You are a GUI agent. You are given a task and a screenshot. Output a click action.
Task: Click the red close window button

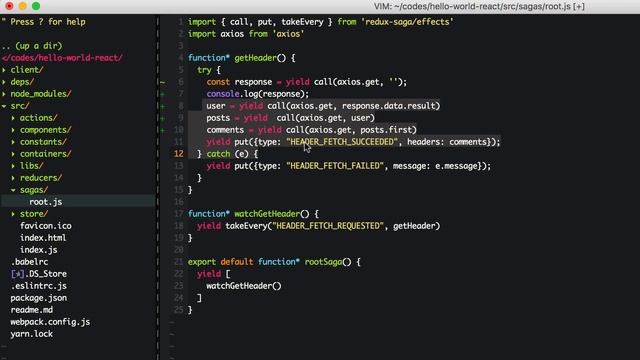[9, 6]
